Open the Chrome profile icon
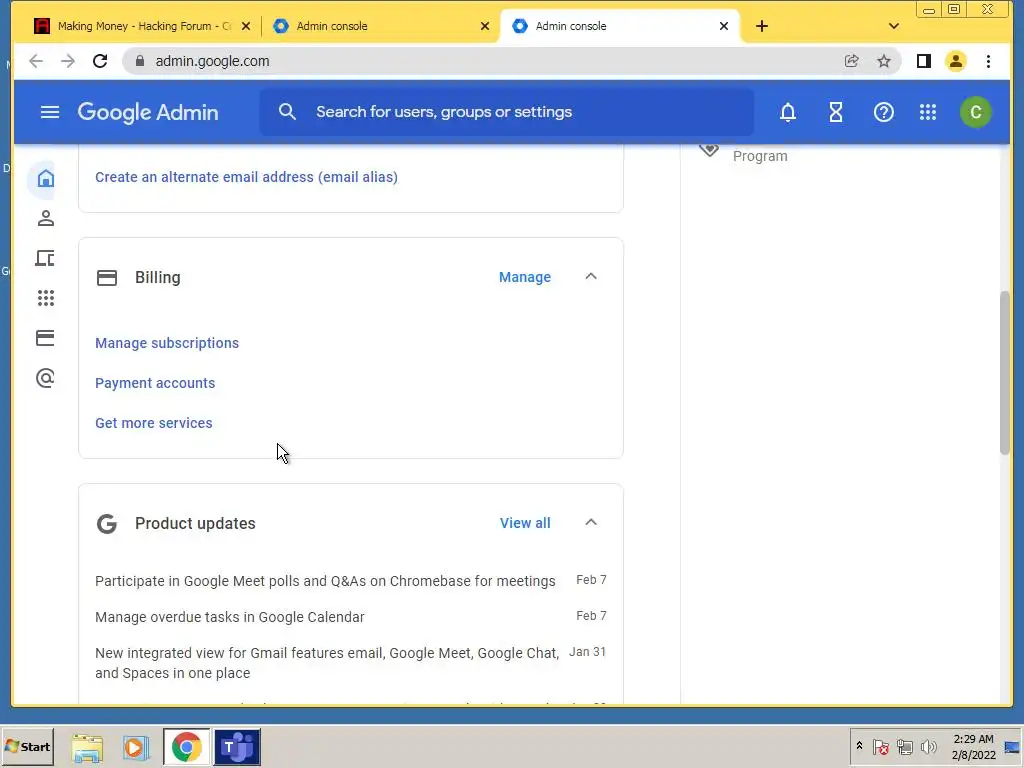The height and width of the screenshot is (768, 1024). click(955, 61)
